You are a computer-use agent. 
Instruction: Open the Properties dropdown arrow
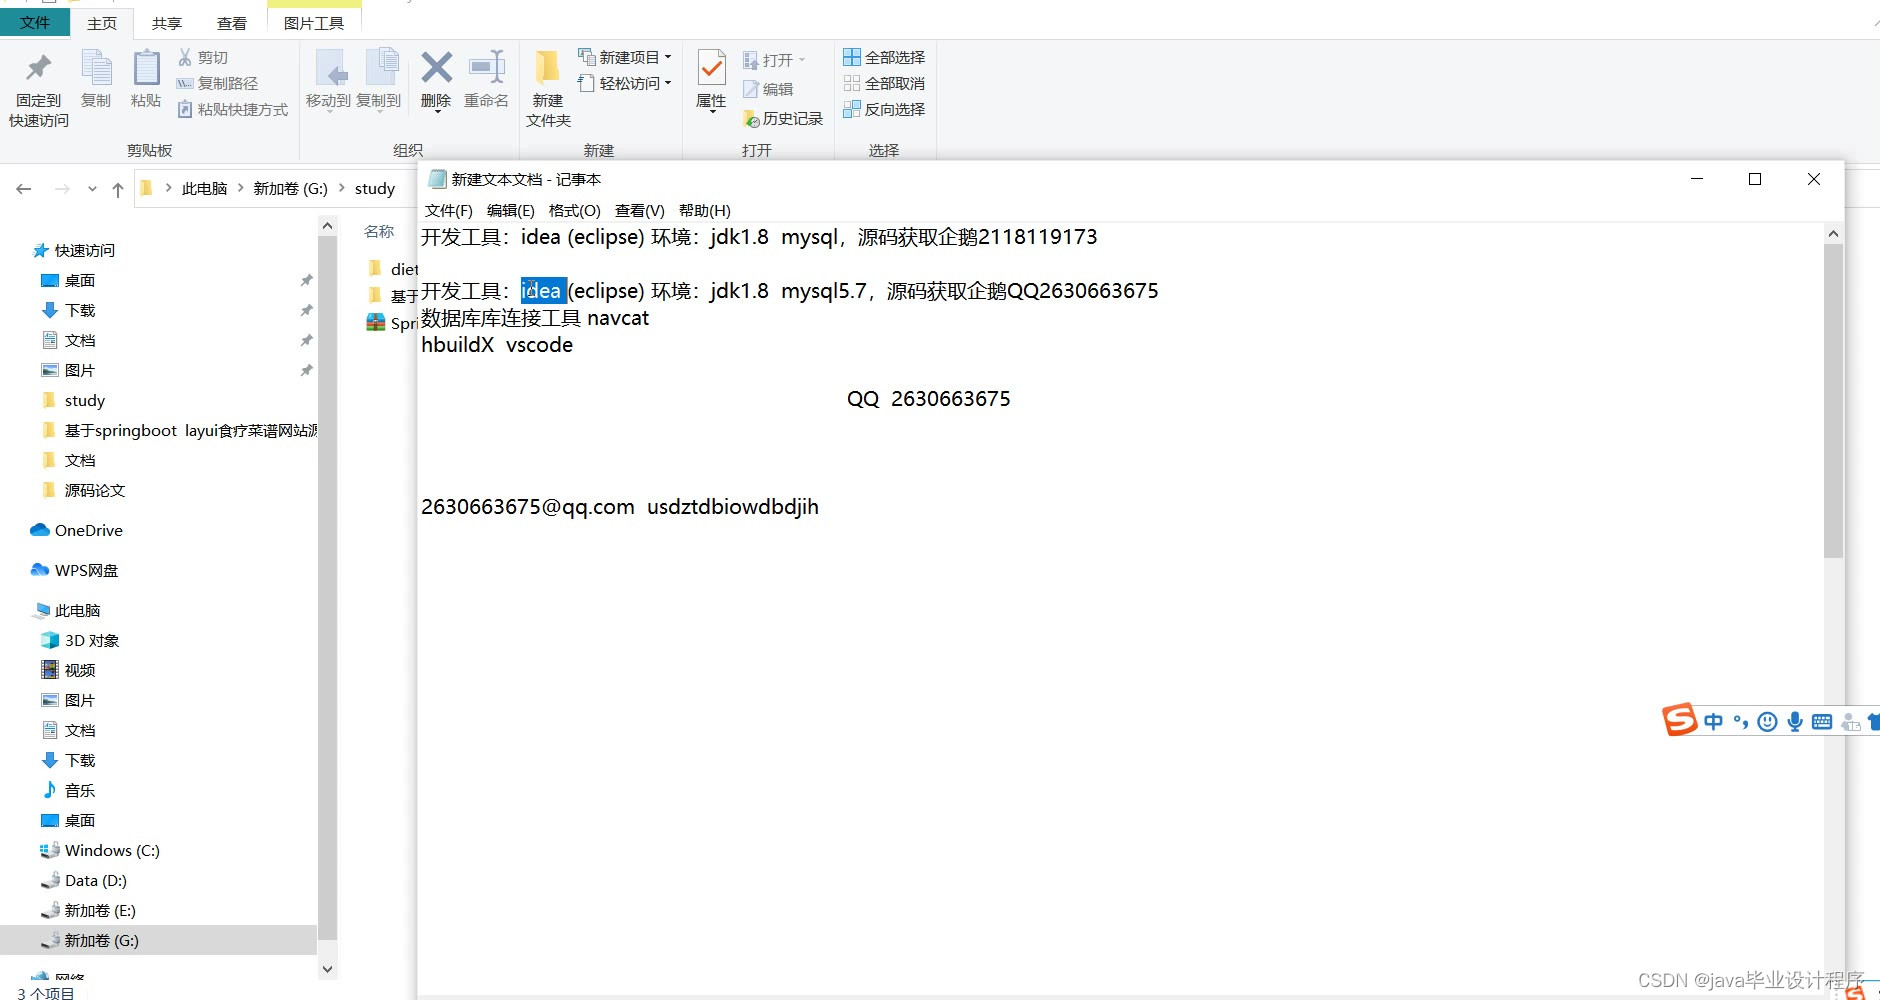click(x=712, y=112)
